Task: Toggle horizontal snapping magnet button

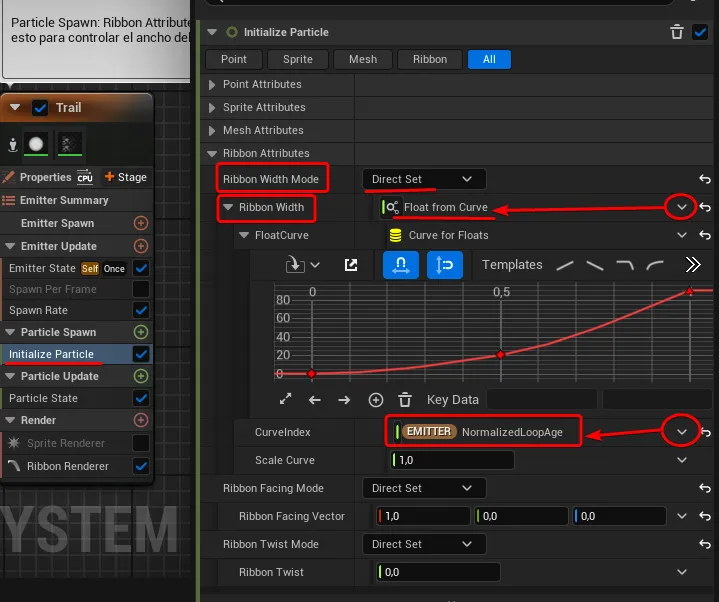Action: click(401, 265)
